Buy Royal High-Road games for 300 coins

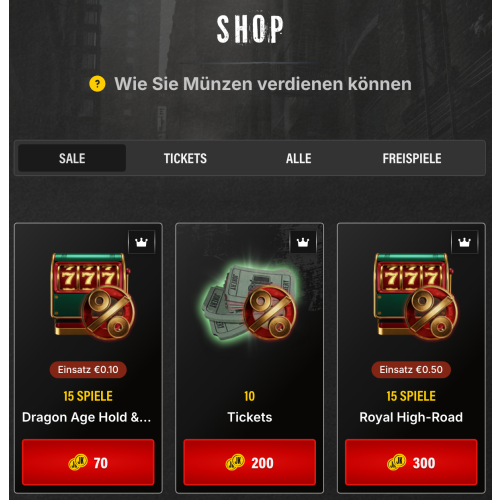(411, 462)
